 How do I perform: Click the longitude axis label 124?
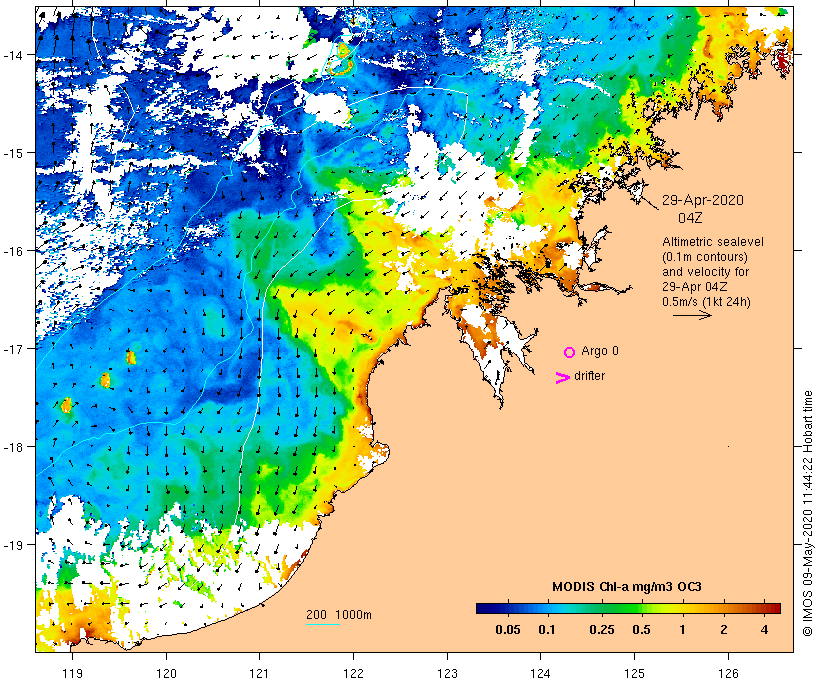click(541, 673)
